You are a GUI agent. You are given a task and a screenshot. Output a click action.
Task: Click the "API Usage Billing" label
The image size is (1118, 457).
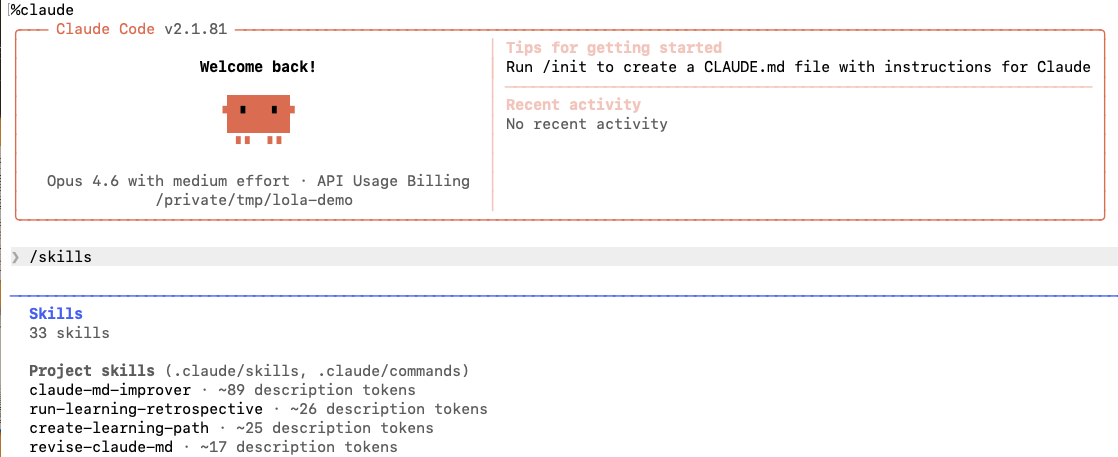pyautogui.click(x=393, y=181)
